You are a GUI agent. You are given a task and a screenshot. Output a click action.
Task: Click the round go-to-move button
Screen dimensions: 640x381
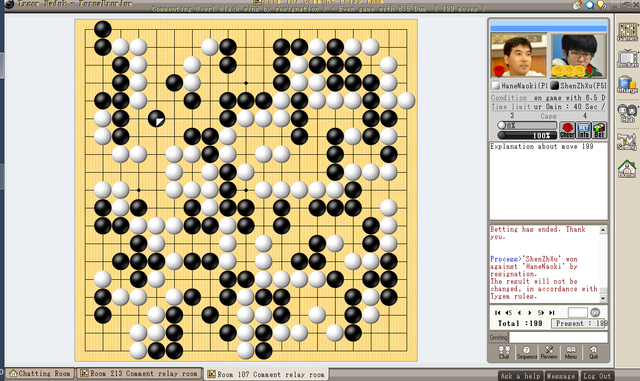(x=595, y=312)
